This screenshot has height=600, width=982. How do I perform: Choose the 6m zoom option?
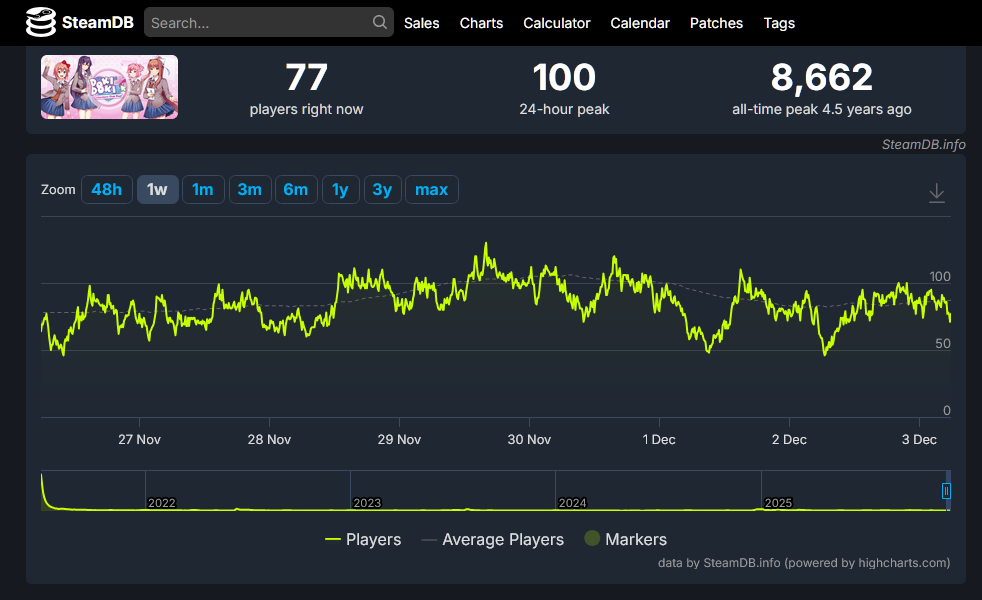tap(296, 190)
